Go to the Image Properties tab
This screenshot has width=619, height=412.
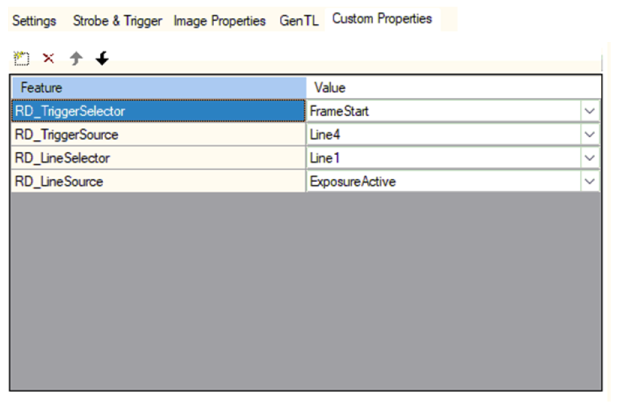pos(219,20)
